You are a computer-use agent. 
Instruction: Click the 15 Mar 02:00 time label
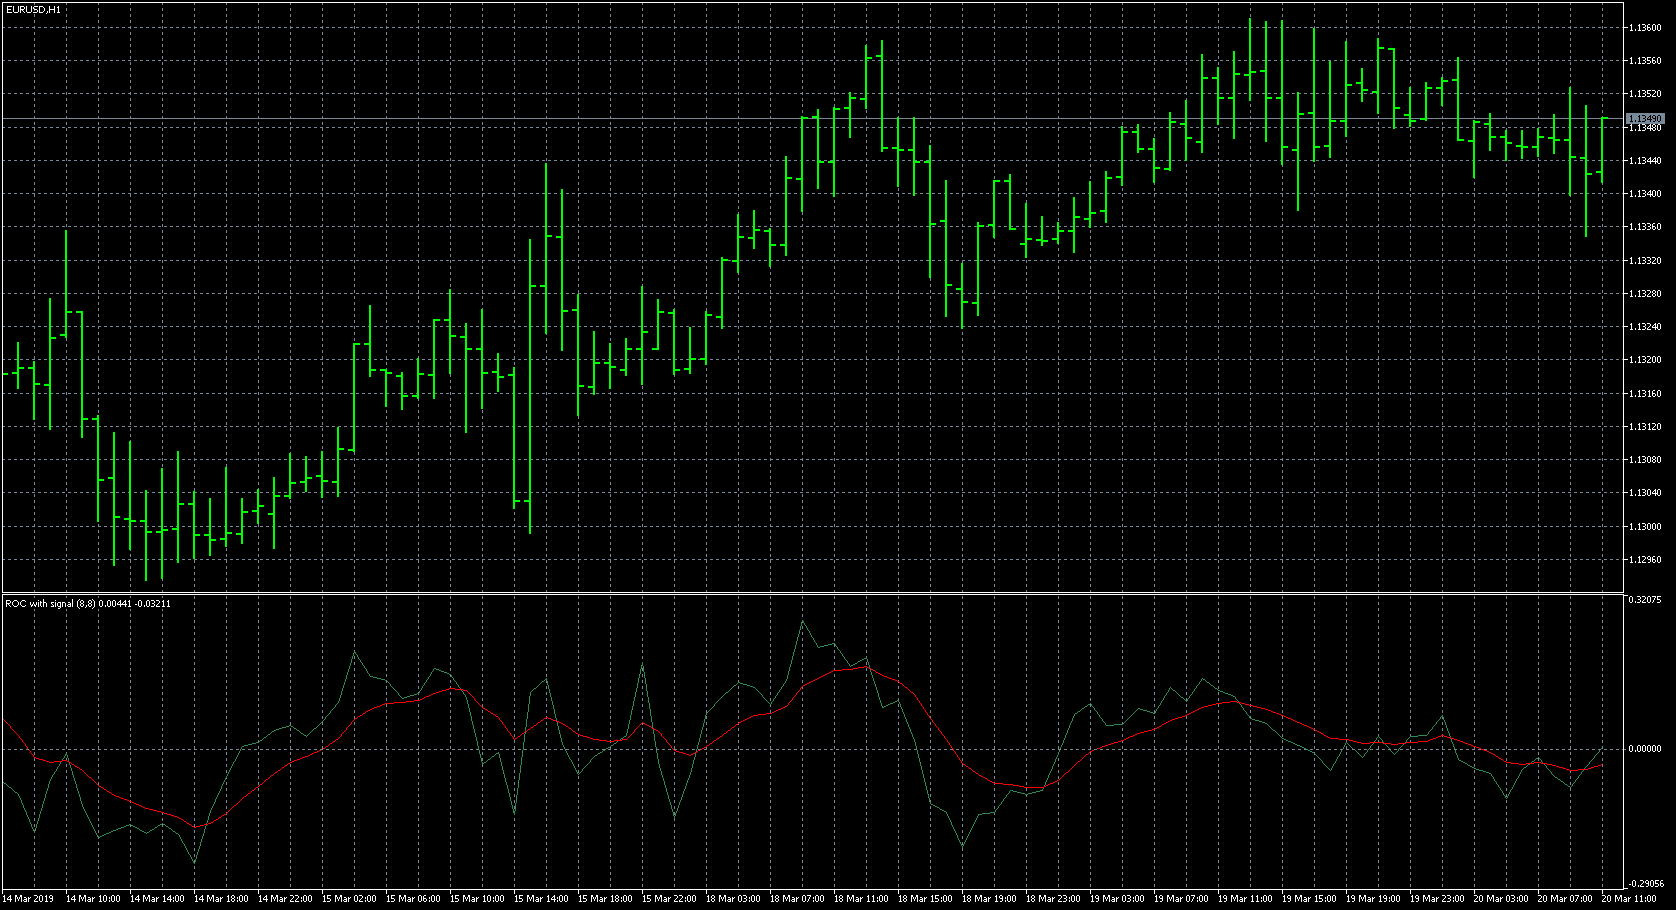coord(349,899)
